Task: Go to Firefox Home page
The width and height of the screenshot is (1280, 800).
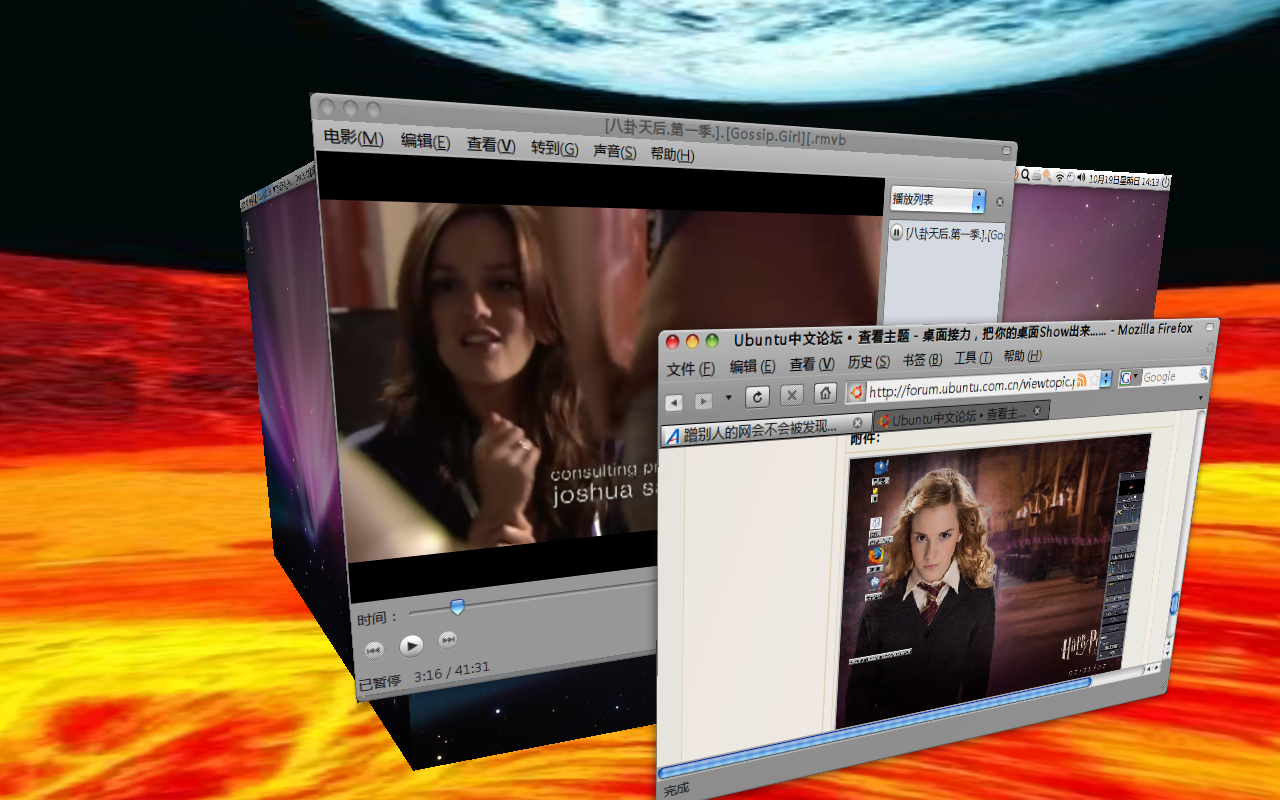Action: pos(825,393)
